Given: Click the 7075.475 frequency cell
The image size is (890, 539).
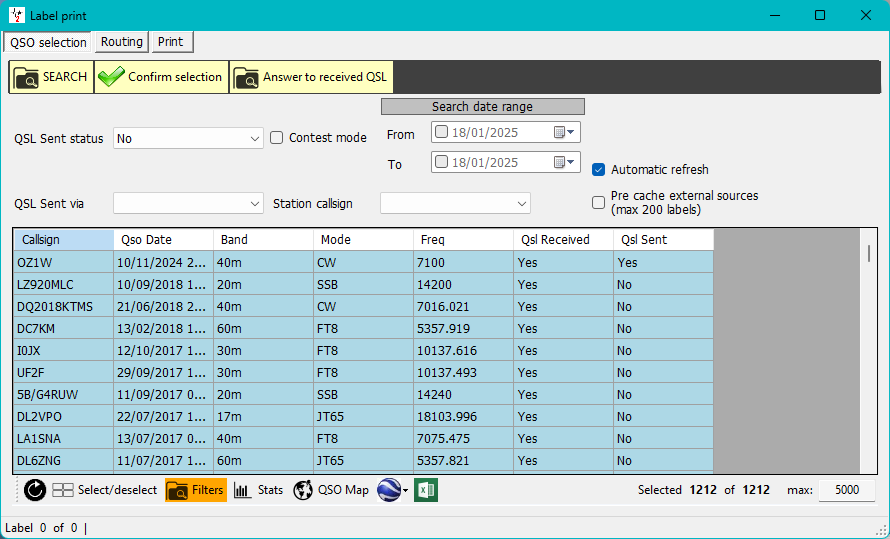Looking at the screenshot, I should (x=463, y=439).
